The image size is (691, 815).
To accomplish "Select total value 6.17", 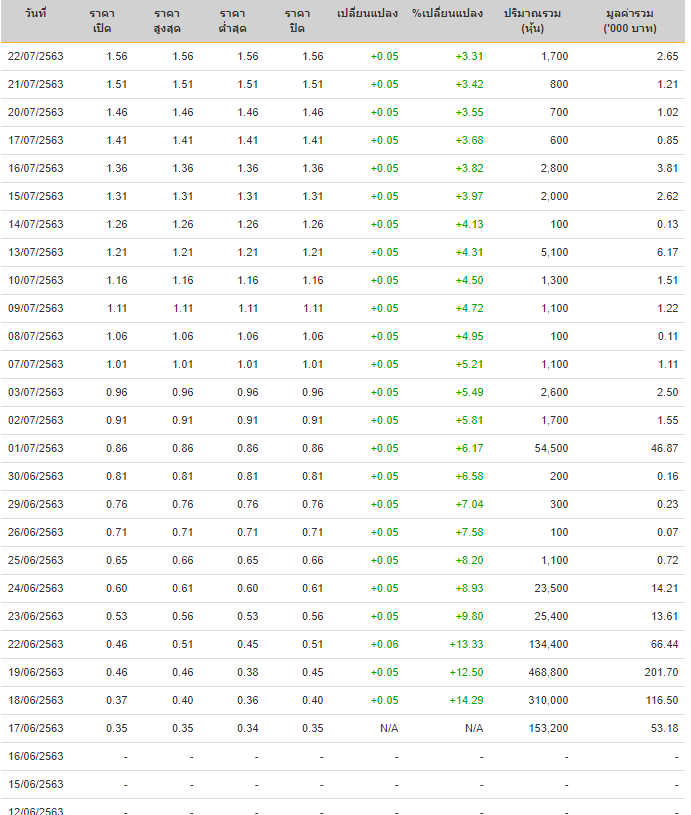I will click(x=667, y=253).
